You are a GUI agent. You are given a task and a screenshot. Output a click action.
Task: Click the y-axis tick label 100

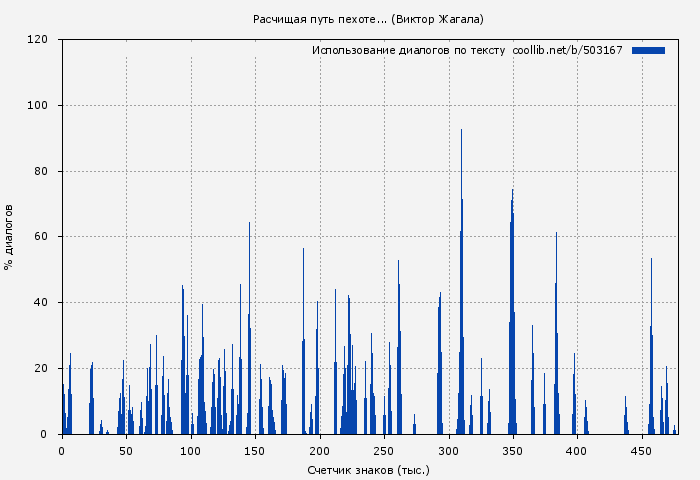click(x=38, y=106)
